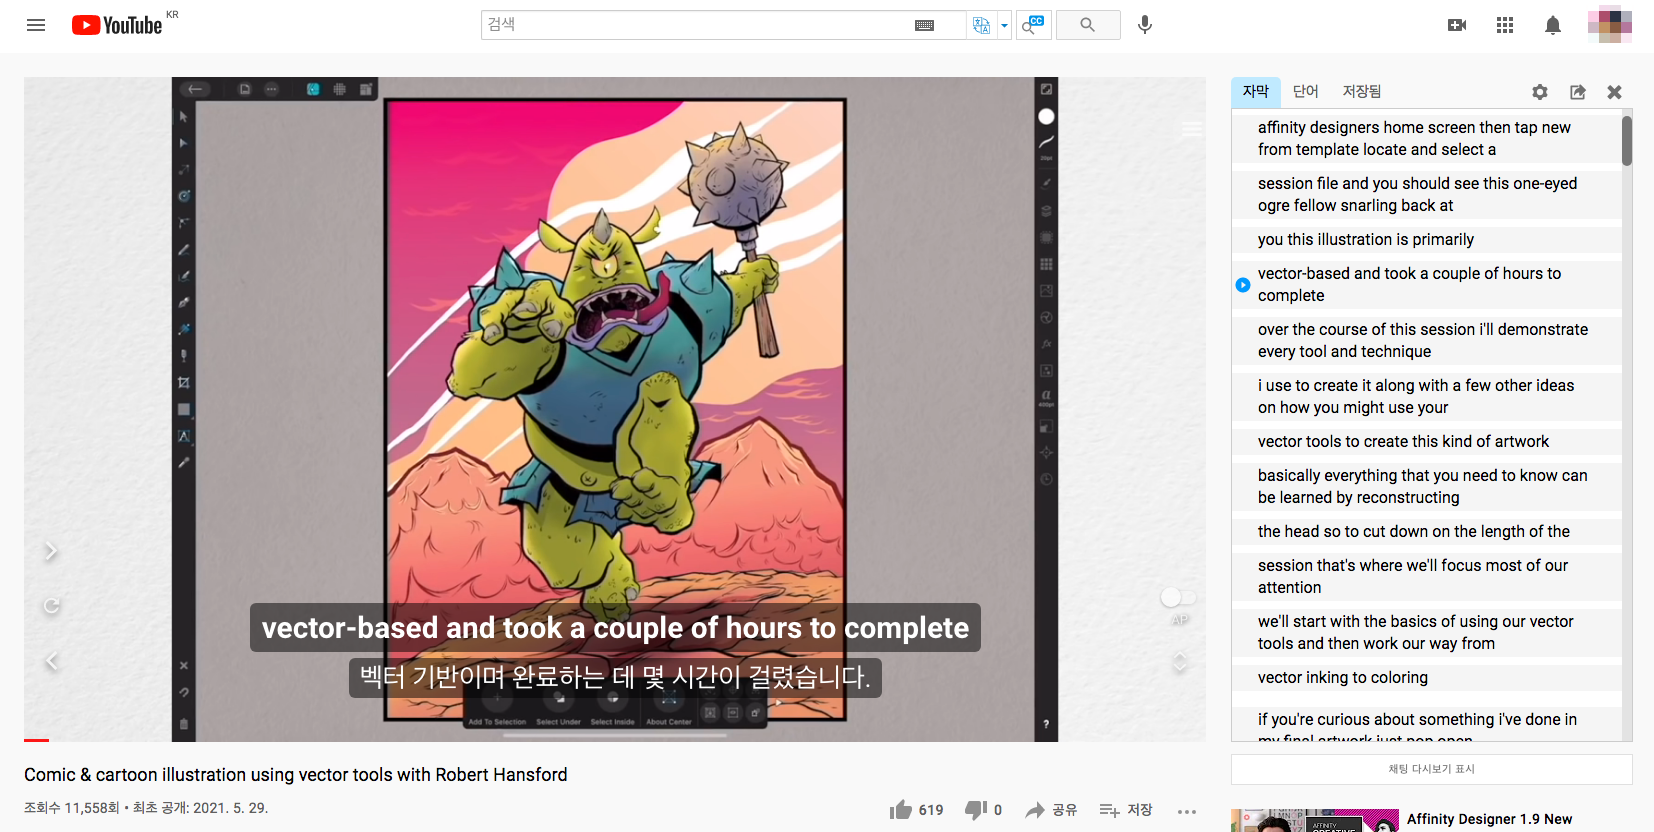Expand the translate language dropdown arrow

pyautogui.click(x=1004, y=26)
